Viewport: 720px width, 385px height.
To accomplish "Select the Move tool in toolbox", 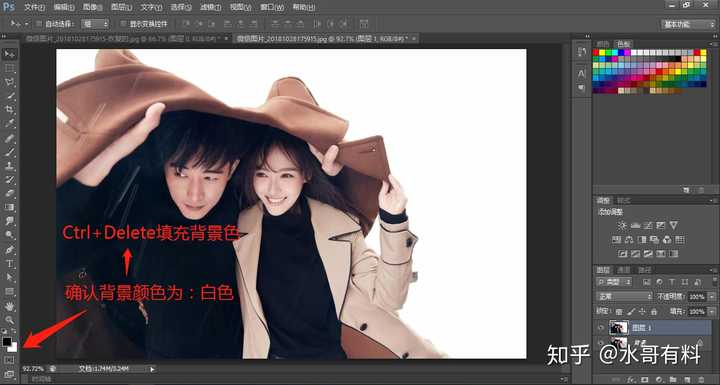I will (10, 54).
